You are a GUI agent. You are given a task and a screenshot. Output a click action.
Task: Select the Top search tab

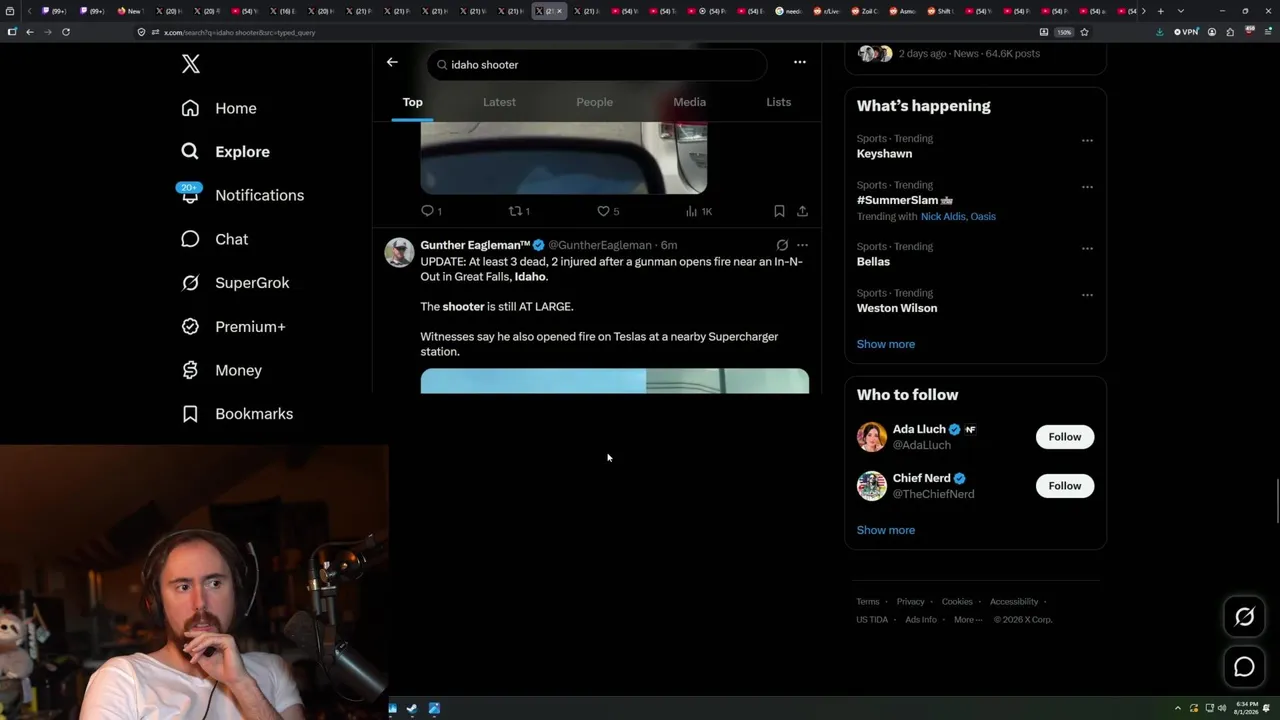413,102
